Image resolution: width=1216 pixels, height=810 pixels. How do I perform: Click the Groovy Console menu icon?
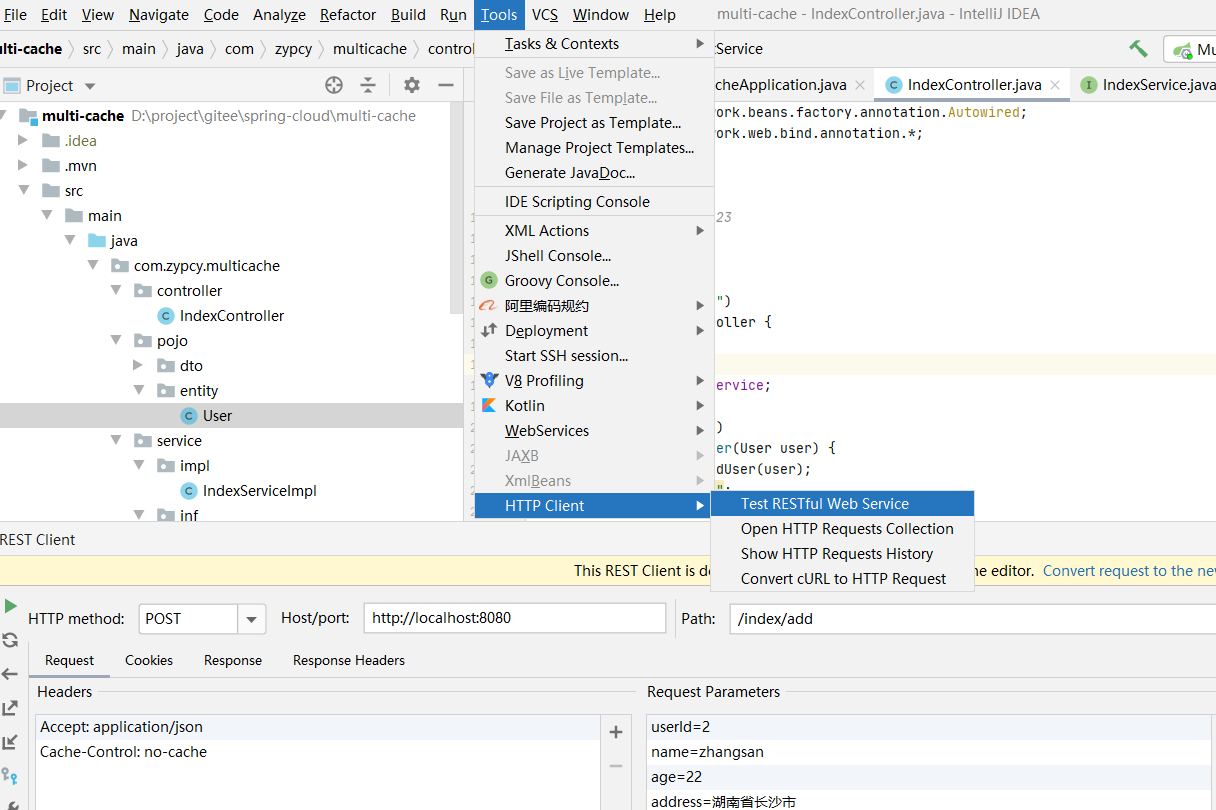(489, 281)
